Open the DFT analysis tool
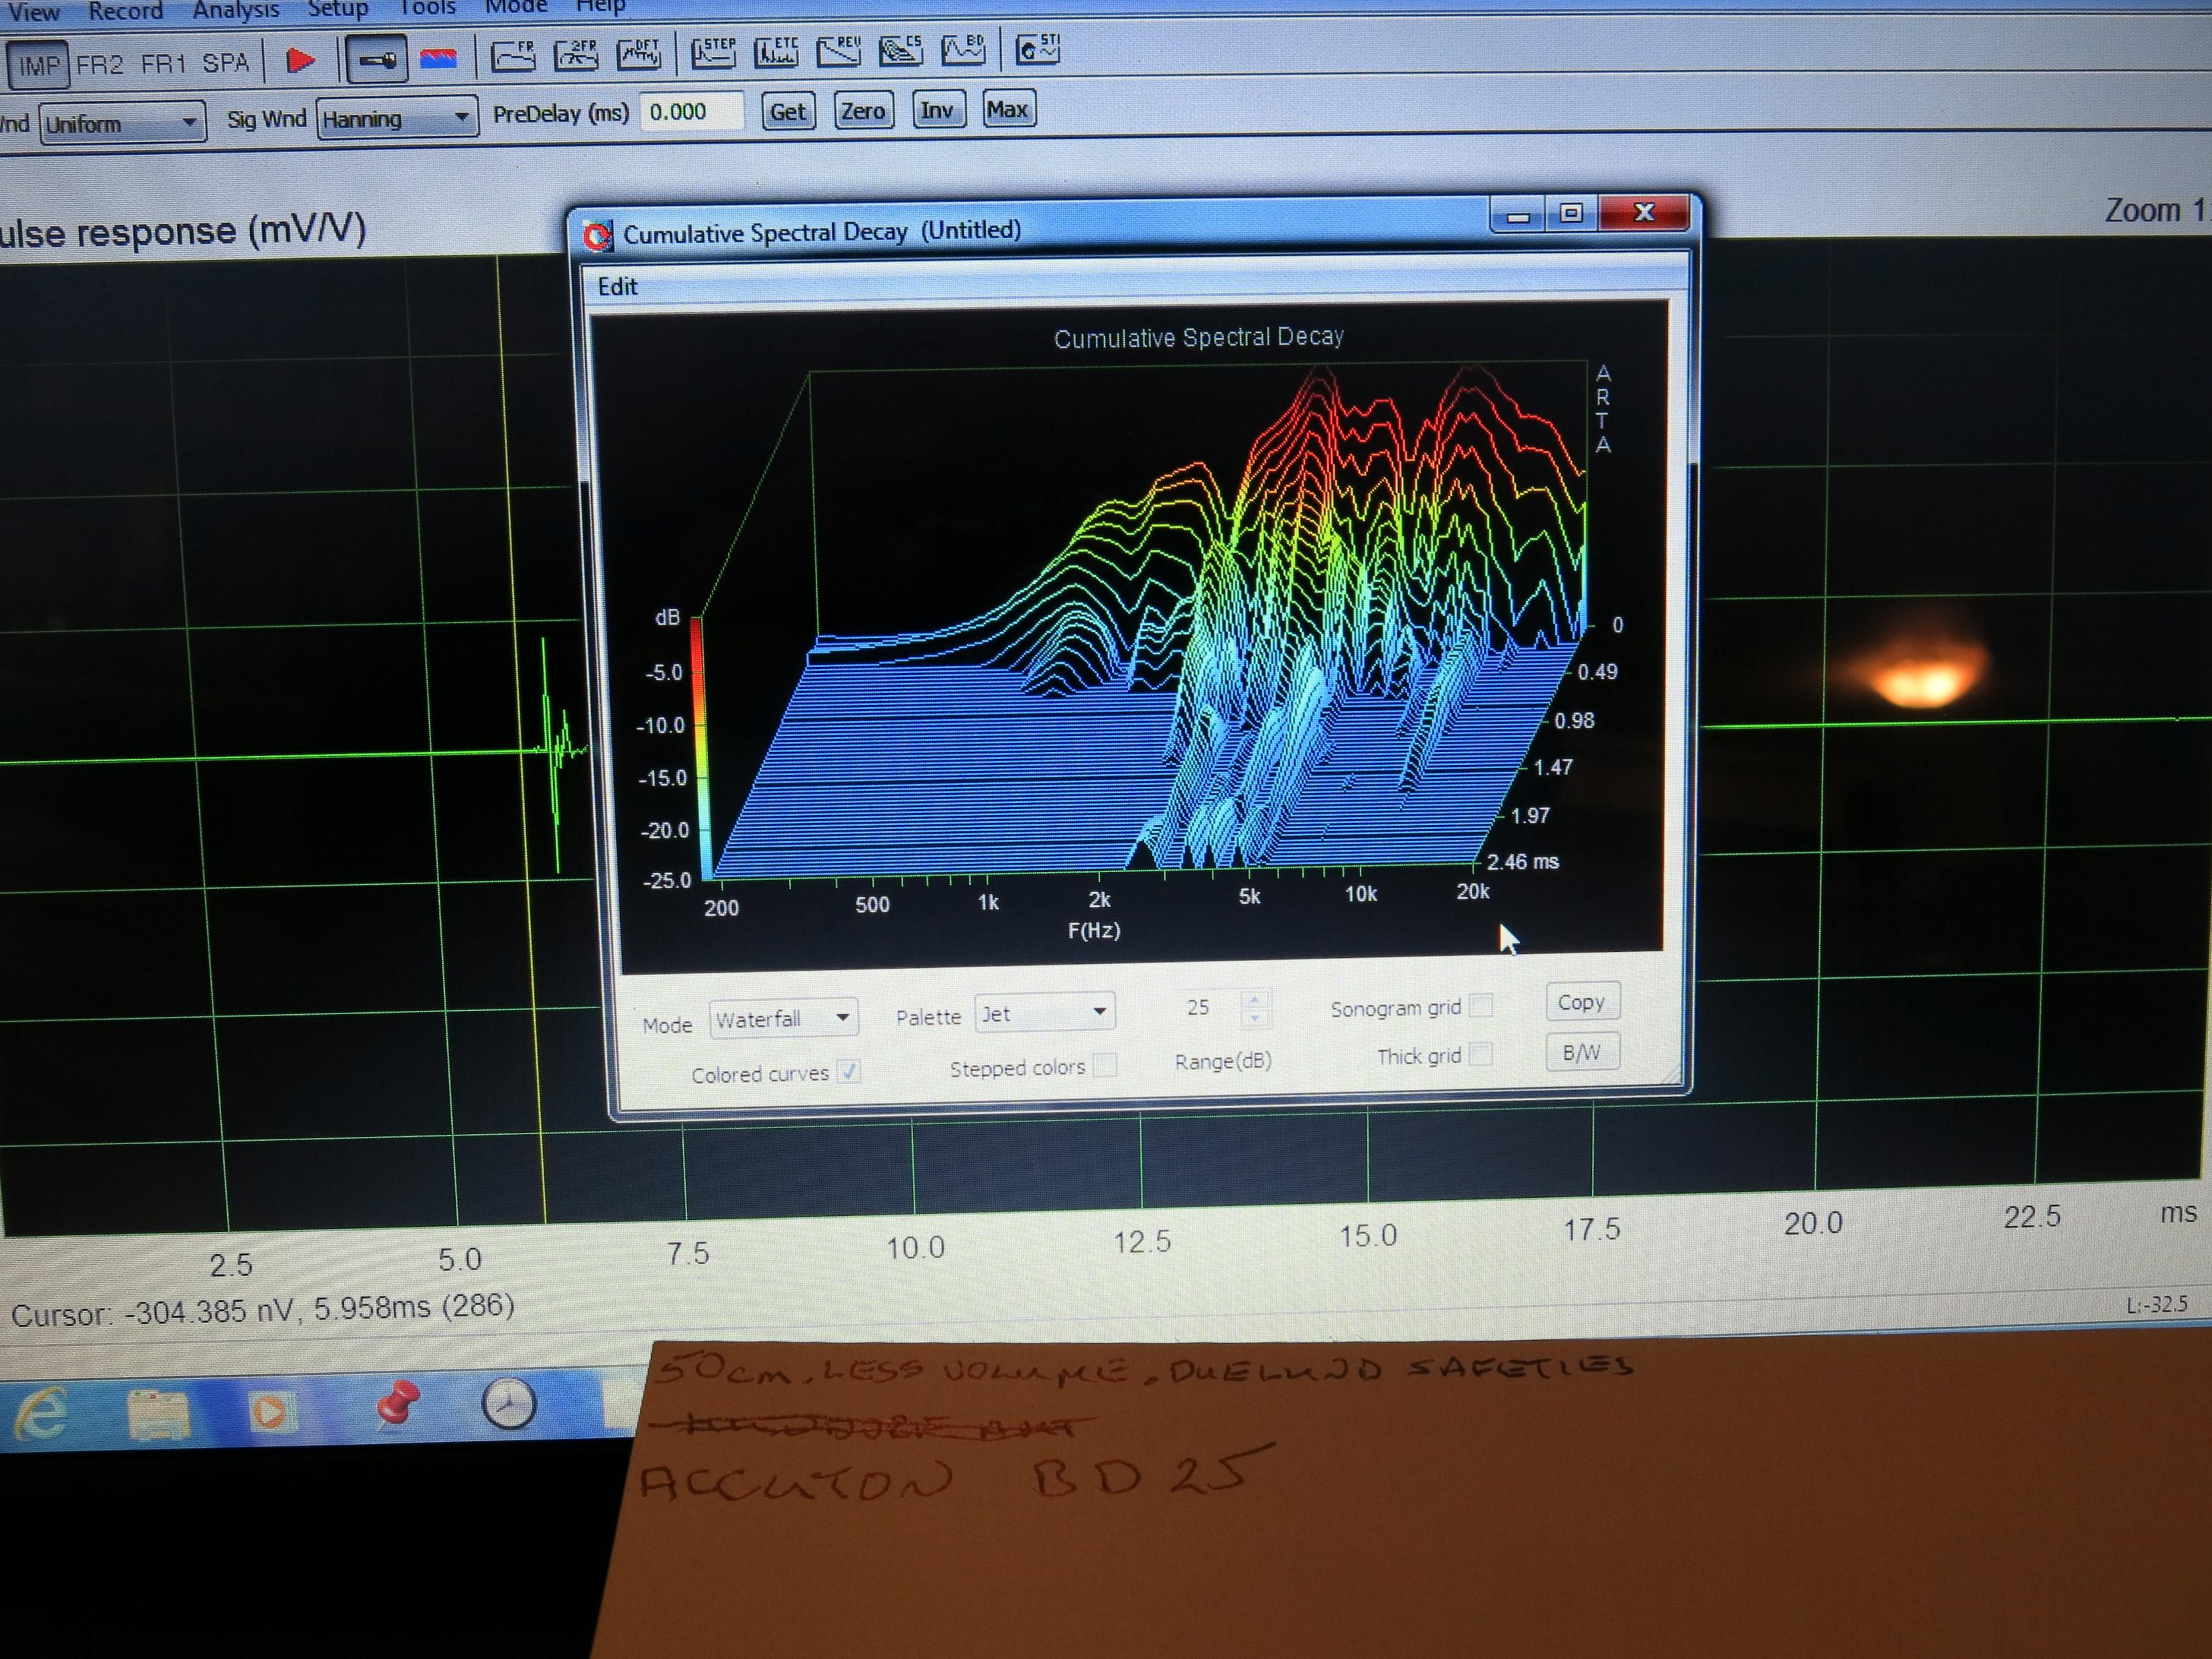 click(639, 53)
